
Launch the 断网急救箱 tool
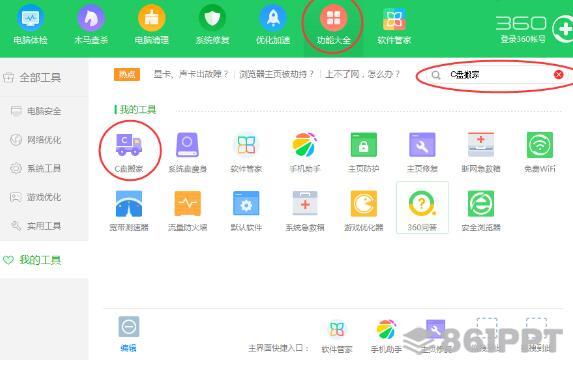tap(481, 153)
